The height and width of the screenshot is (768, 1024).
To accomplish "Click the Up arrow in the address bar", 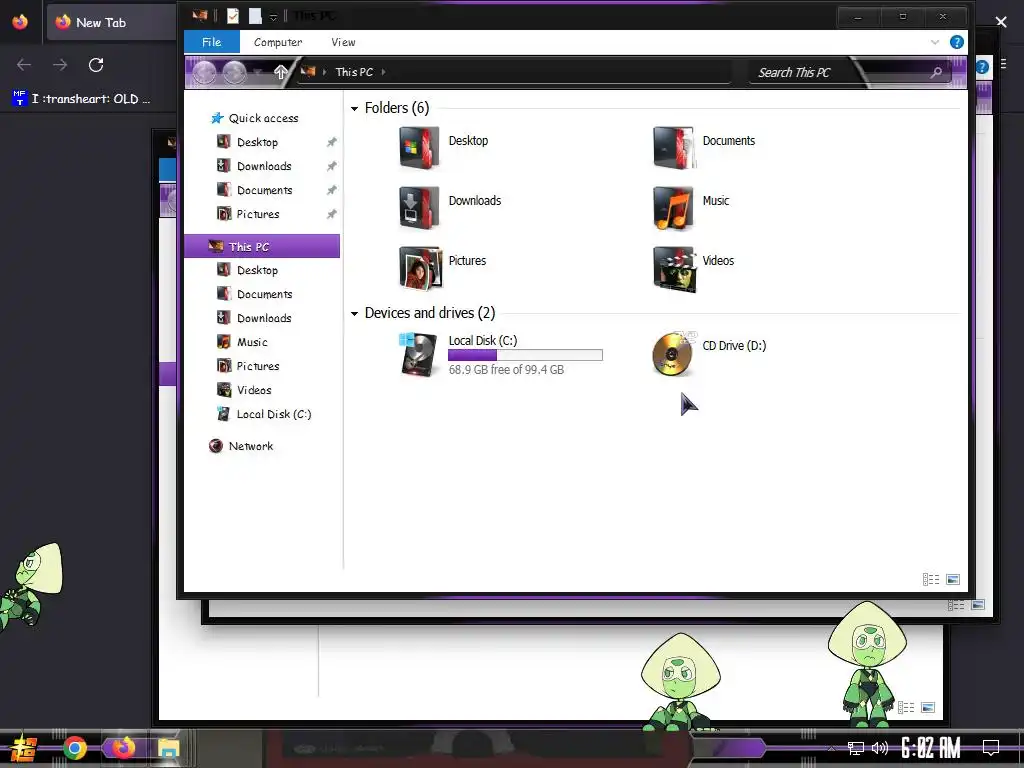I will click(281, 72).
